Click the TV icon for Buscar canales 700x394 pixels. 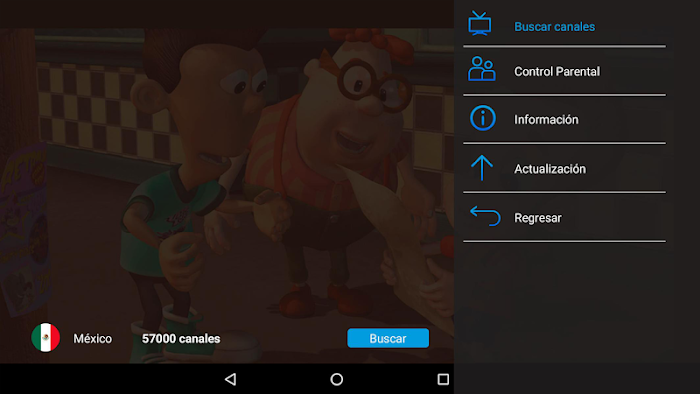(480, 23)
